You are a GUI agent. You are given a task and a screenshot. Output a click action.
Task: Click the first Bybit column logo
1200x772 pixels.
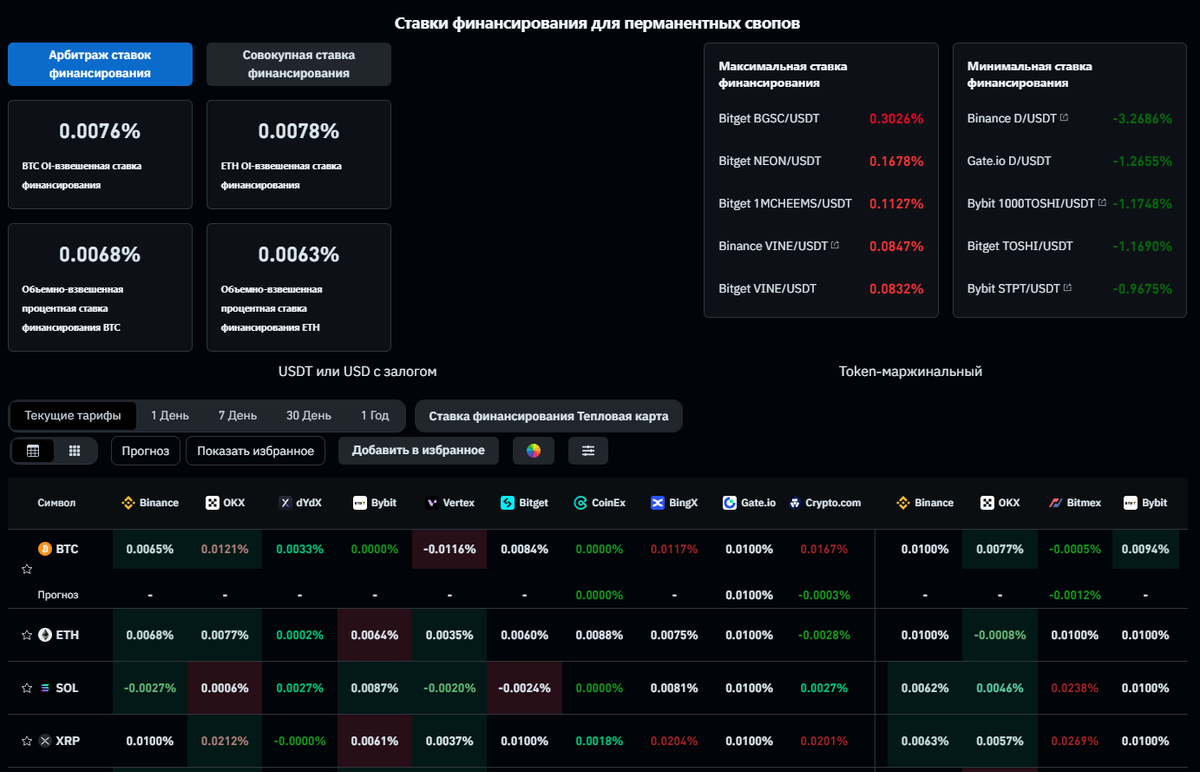[x=360, y=503]
